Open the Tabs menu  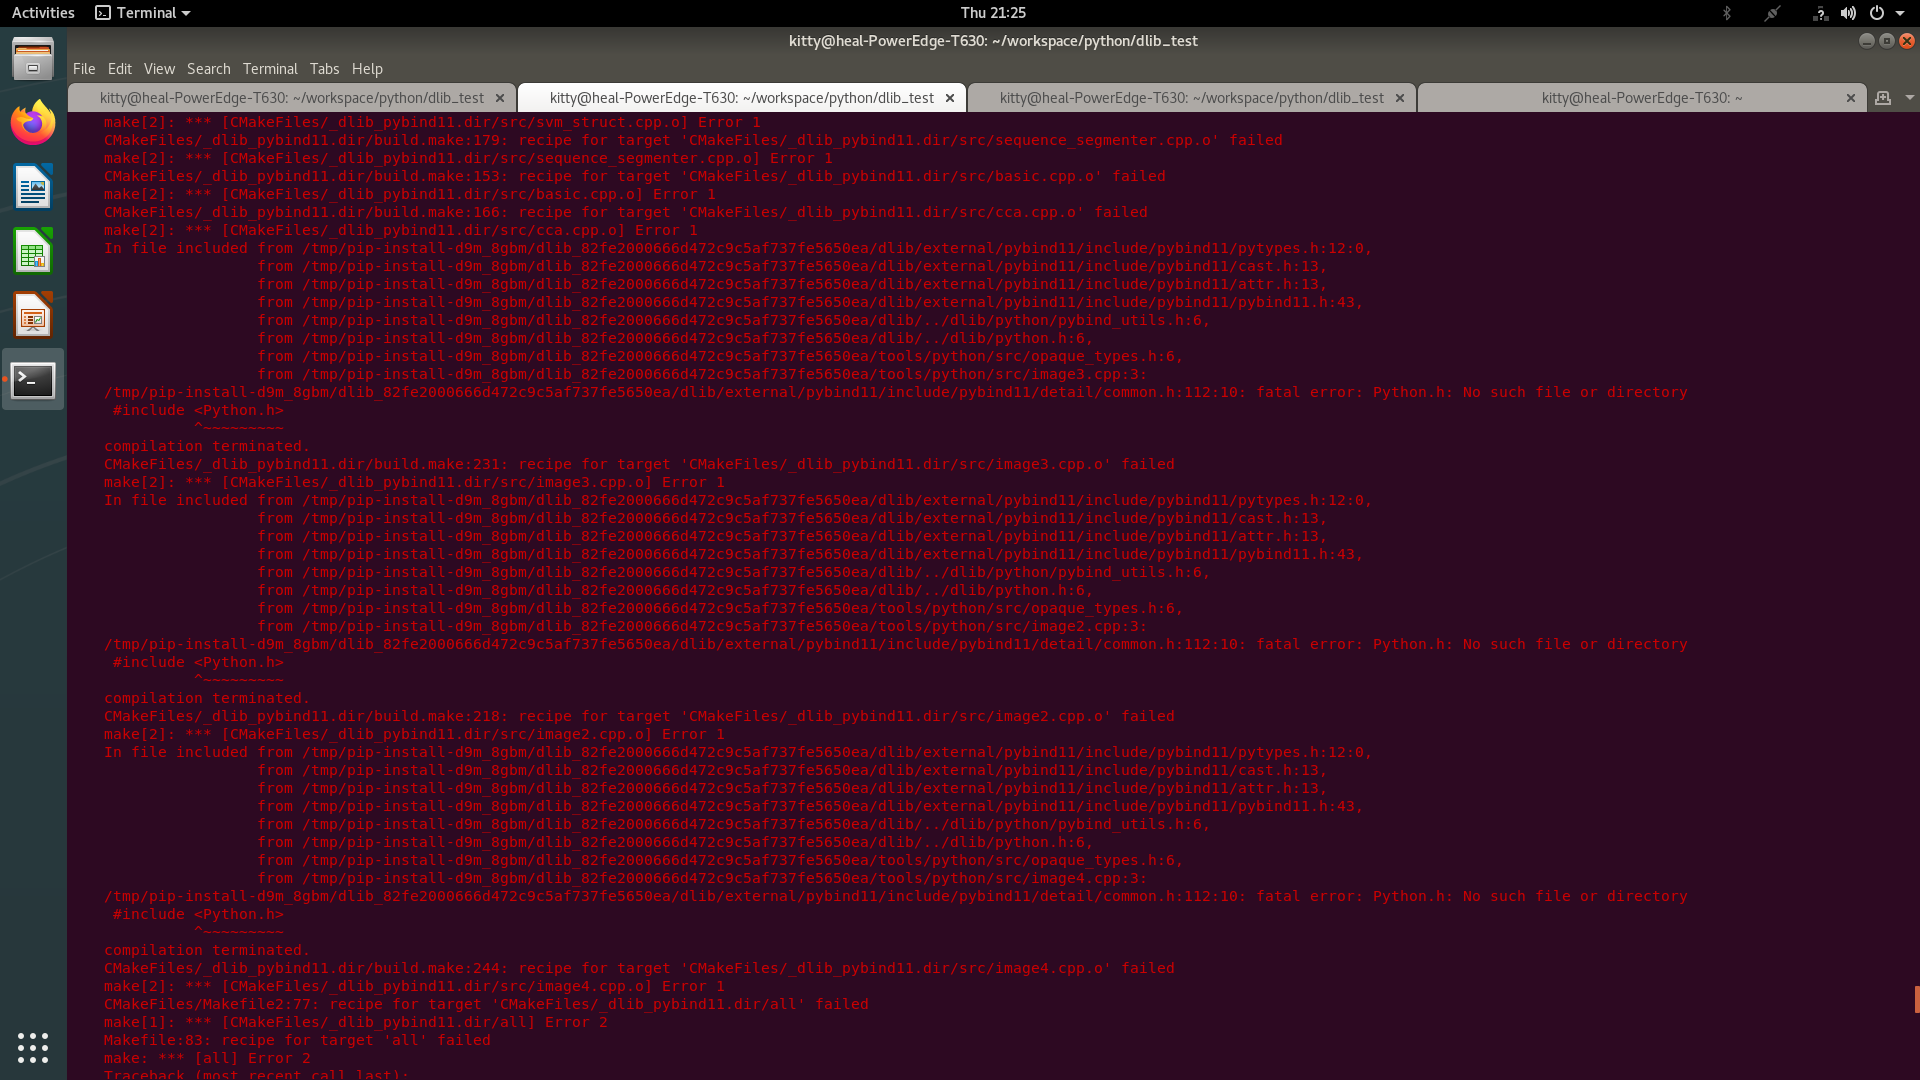click(x=324, y=69)
